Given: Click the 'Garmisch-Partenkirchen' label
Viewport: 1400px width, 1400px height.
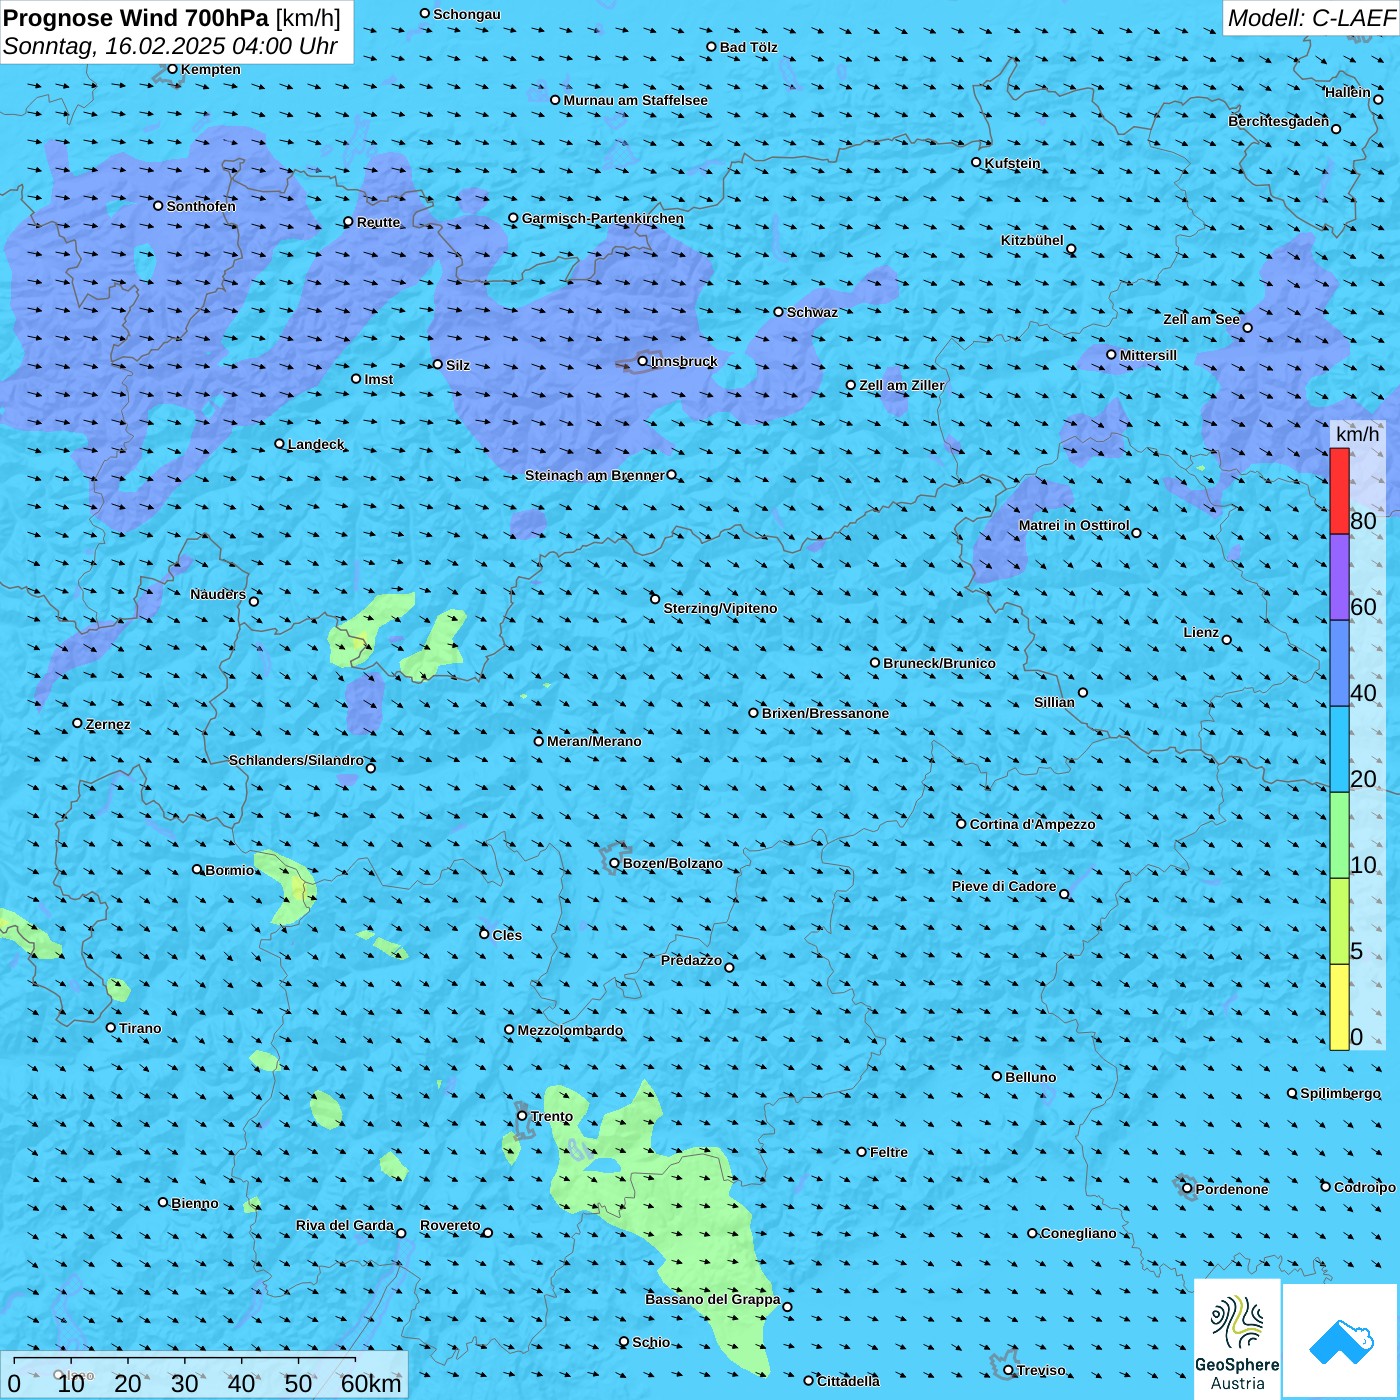Looking at the screenshot, I should (603, 218).
